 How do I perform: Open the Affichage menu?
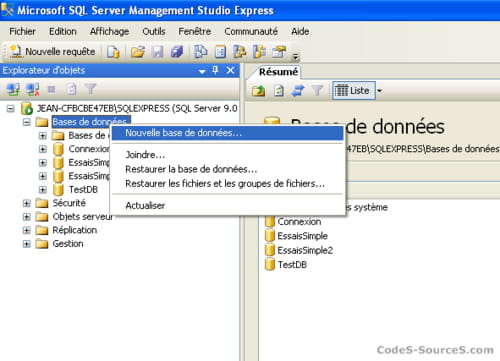coord(109,31)
